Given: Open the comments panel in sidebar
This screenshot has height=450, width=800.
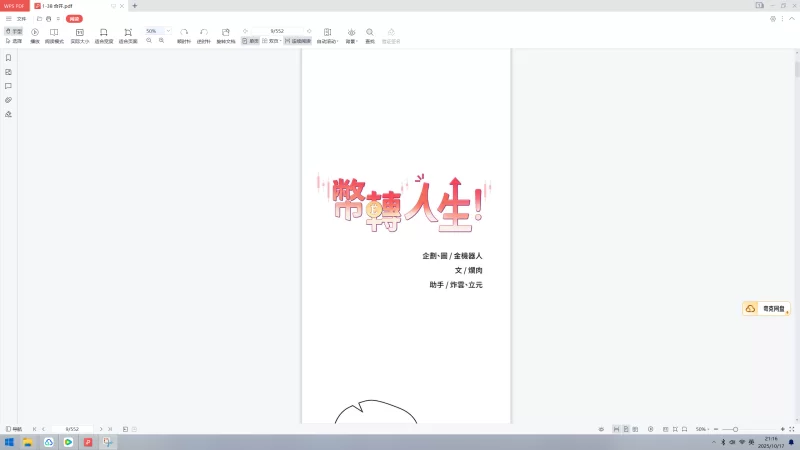Looking at the screenshot, I should point(8,86).
